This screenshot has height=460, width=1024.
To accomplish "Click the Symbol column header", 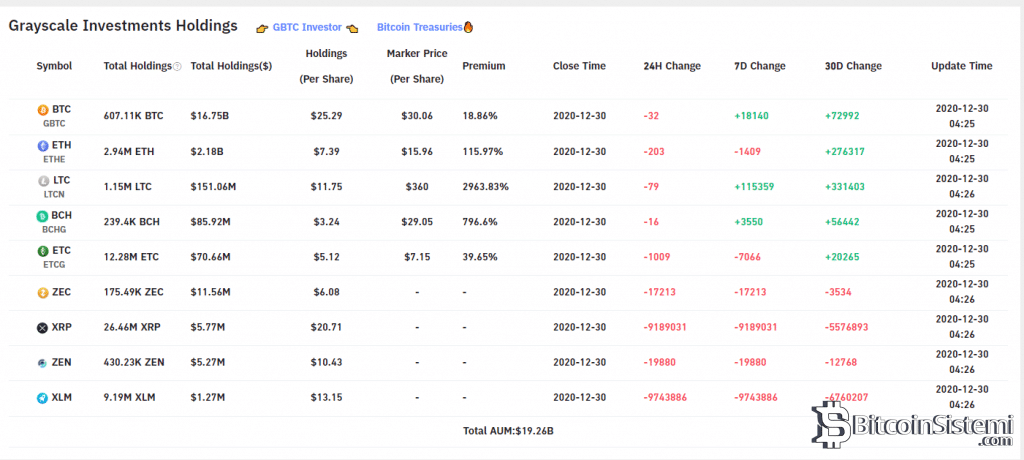I will tap(54, 66).
